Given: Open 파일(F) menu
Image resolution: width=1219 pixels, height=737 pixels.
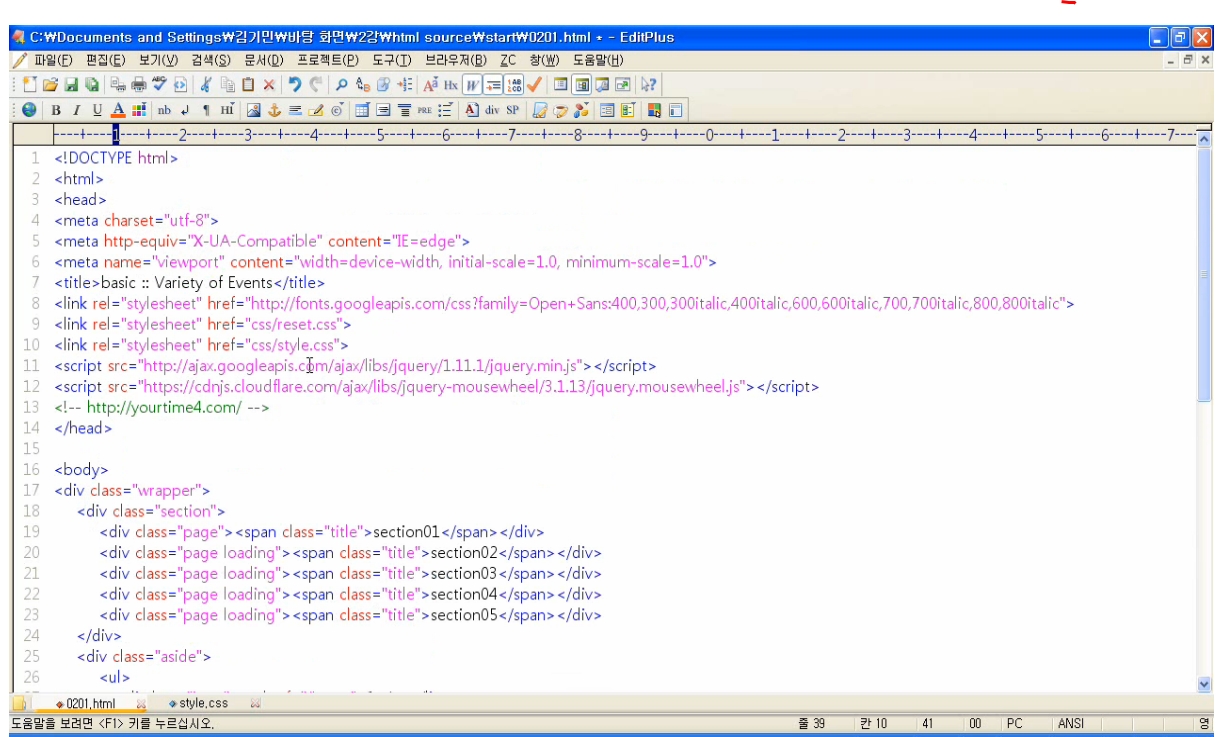Looking at the screenshot, I should click(x=54, y=60).
